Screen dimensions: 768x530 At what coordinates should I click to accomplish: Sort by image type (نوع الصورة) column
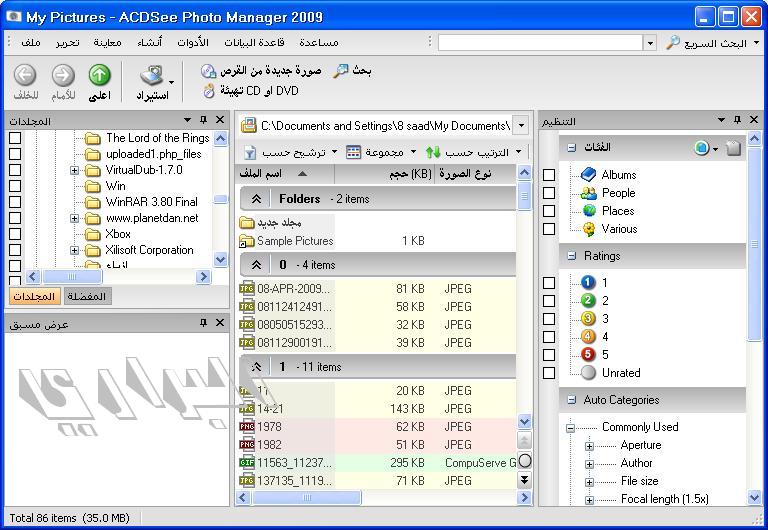[475, 173]
